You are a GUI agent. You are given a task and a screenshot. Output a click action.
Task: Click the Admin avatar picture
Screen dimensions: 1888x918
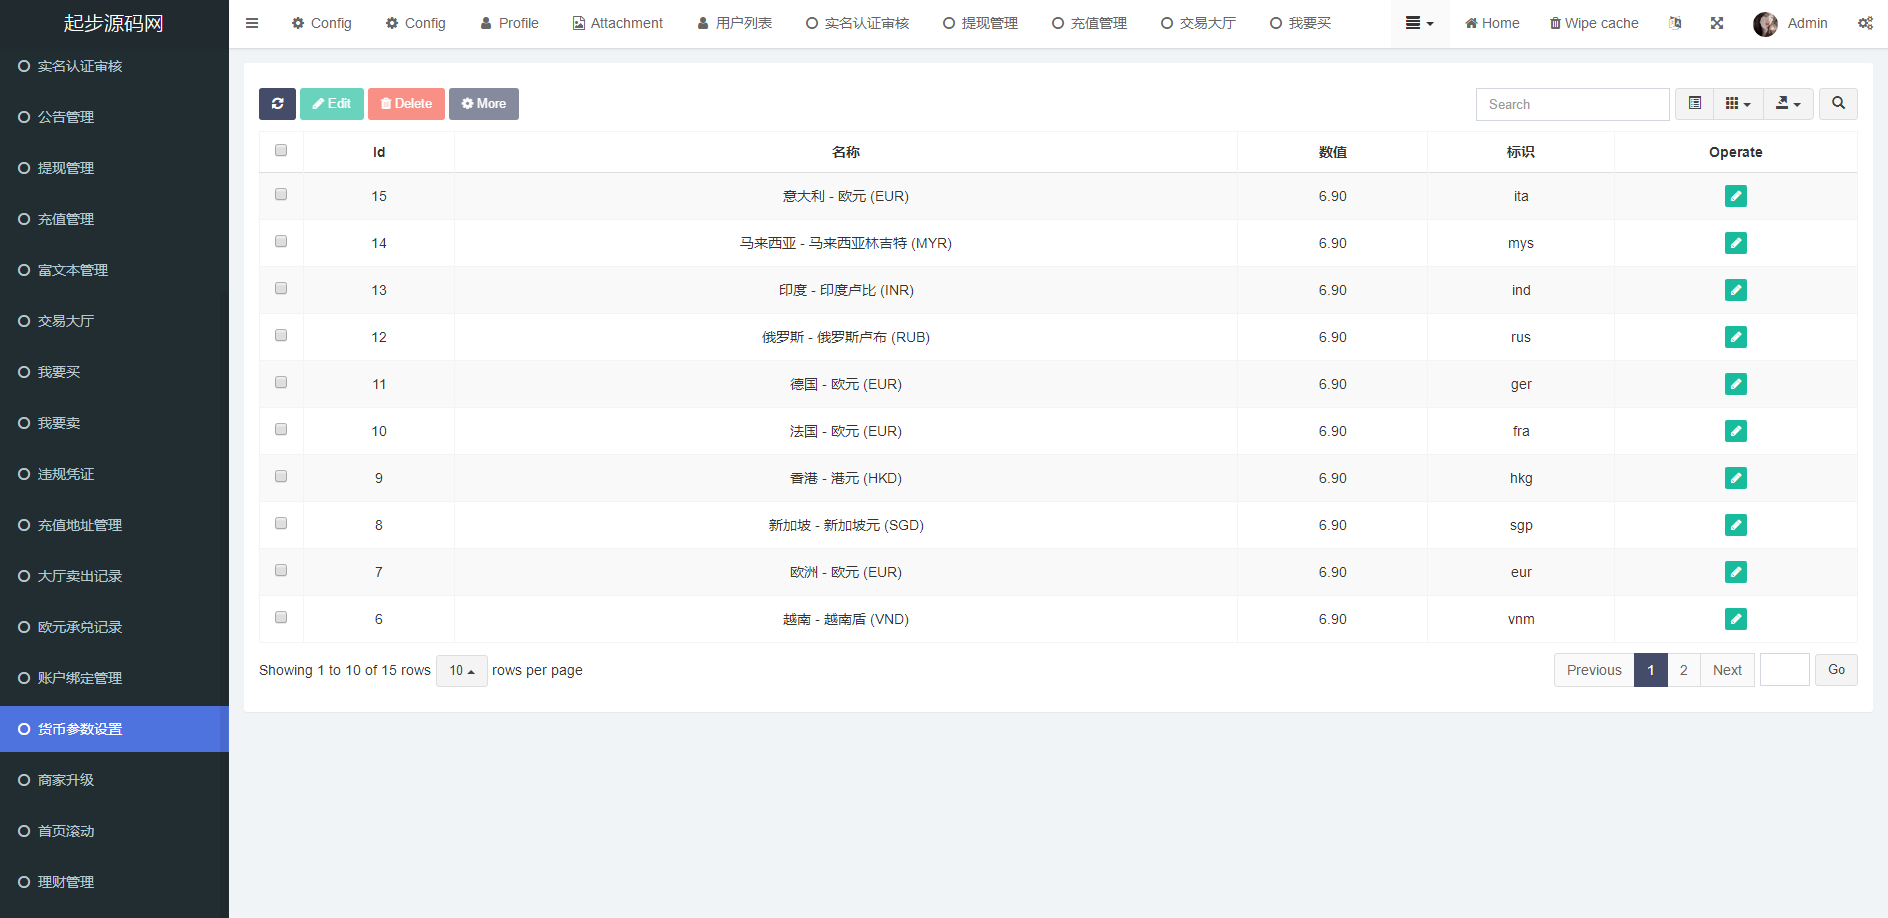pos(1765,24)
